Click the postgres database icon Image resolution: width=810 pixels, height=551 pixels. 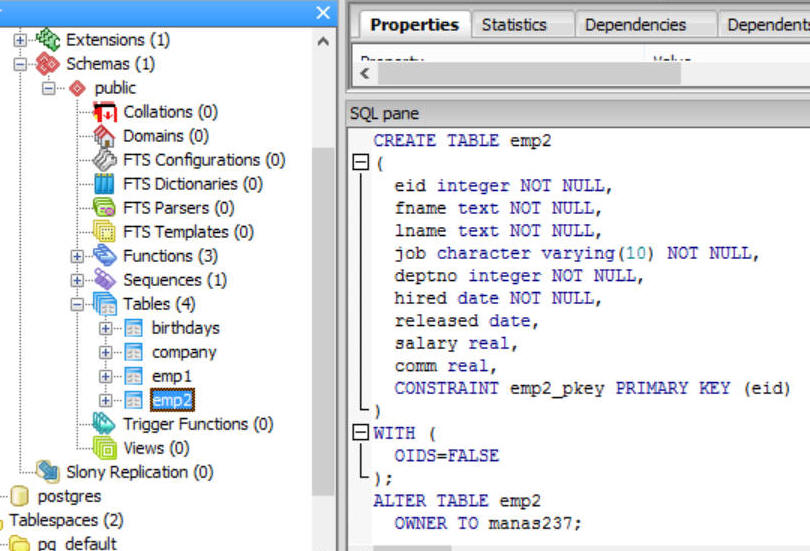click(x=20, y=496)
